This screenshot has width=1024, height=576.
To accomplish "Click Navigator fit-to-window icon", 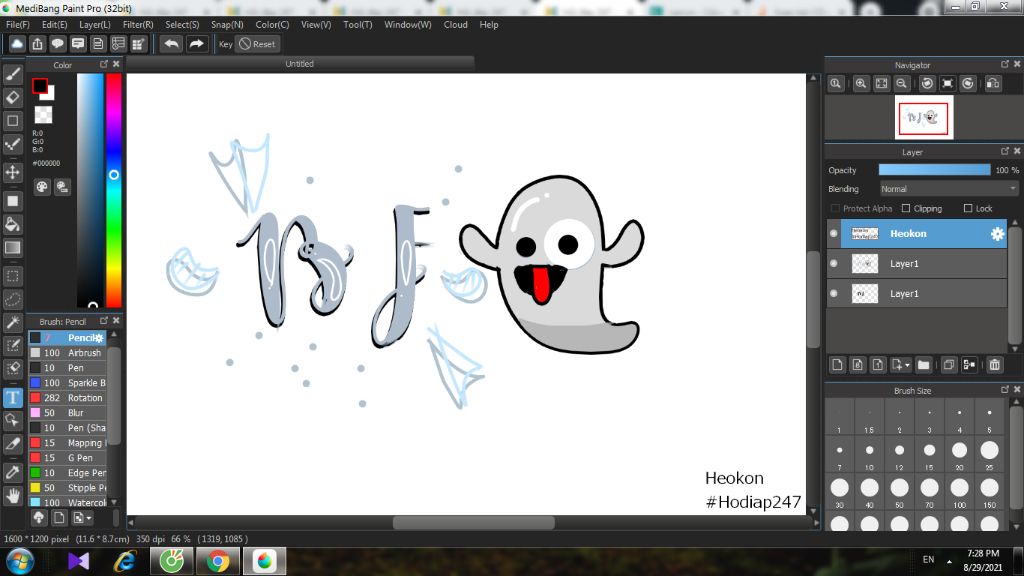I will click(882, 84).
